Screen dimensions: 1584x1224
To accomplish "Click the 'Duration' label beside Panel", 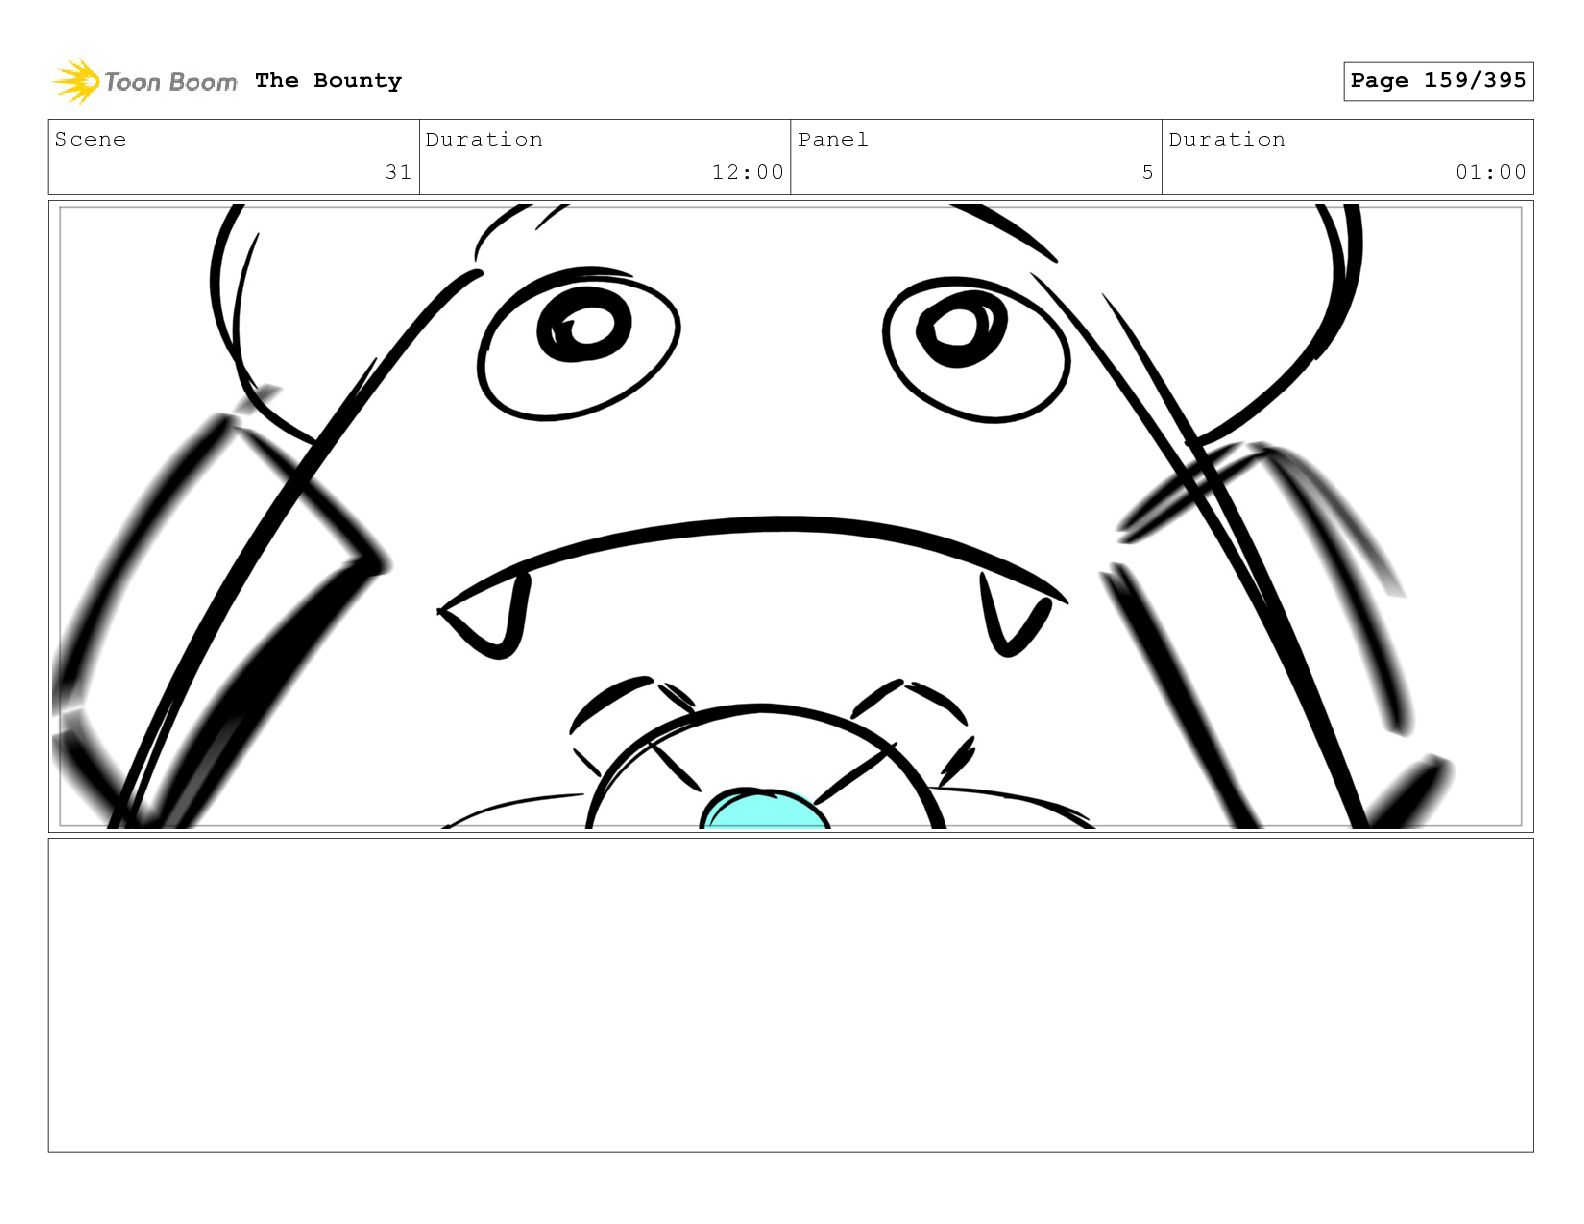I will pyautogui.click(x=1227, y=140).
